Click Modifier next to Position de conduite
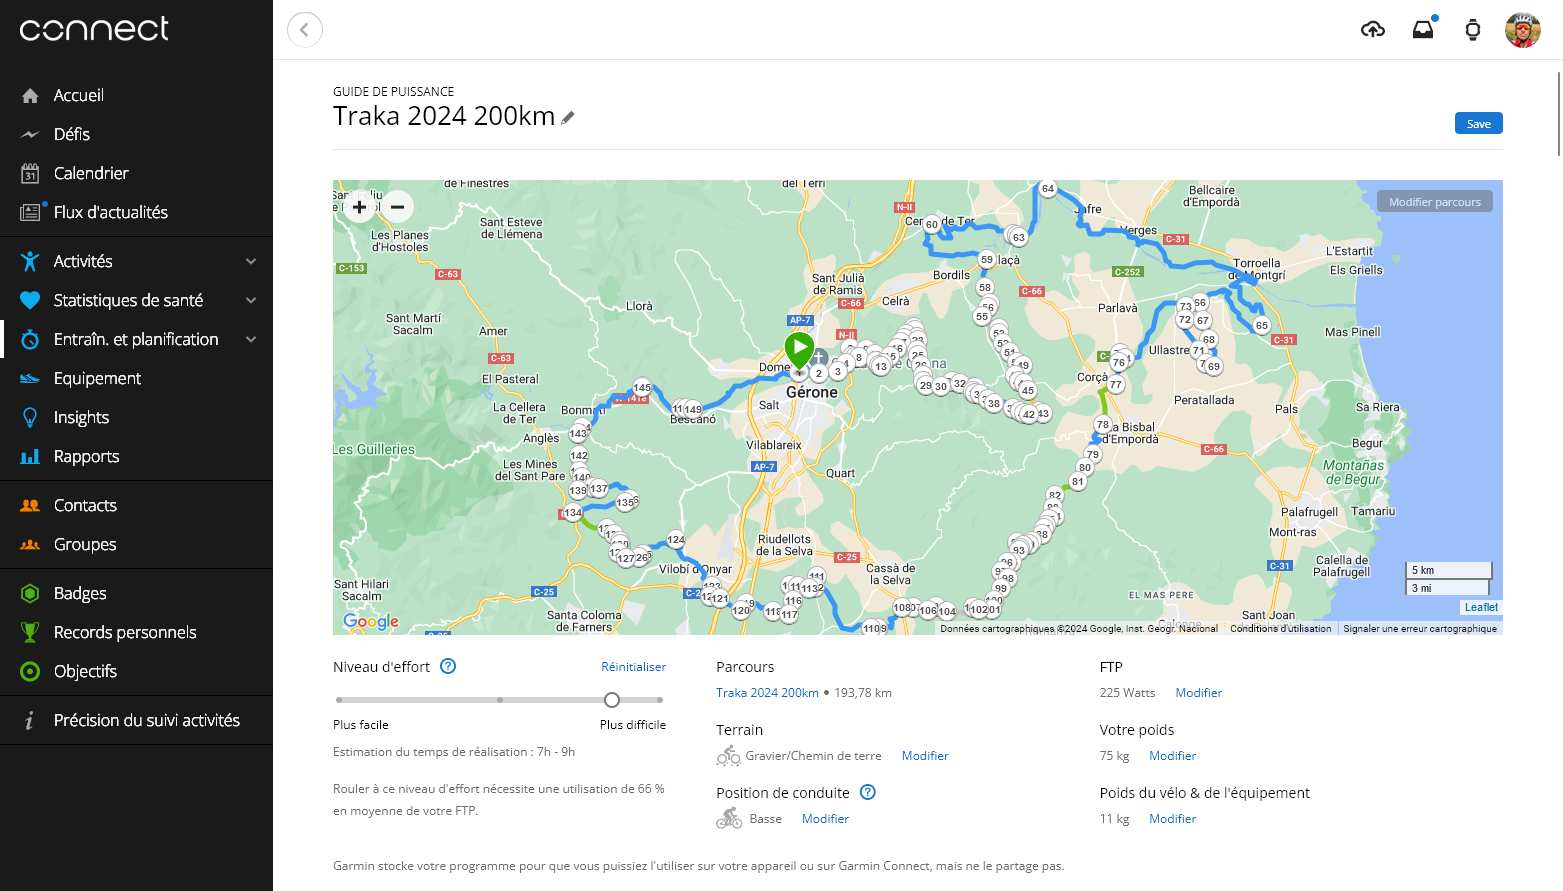1563x891 pixels. (825, 818)
